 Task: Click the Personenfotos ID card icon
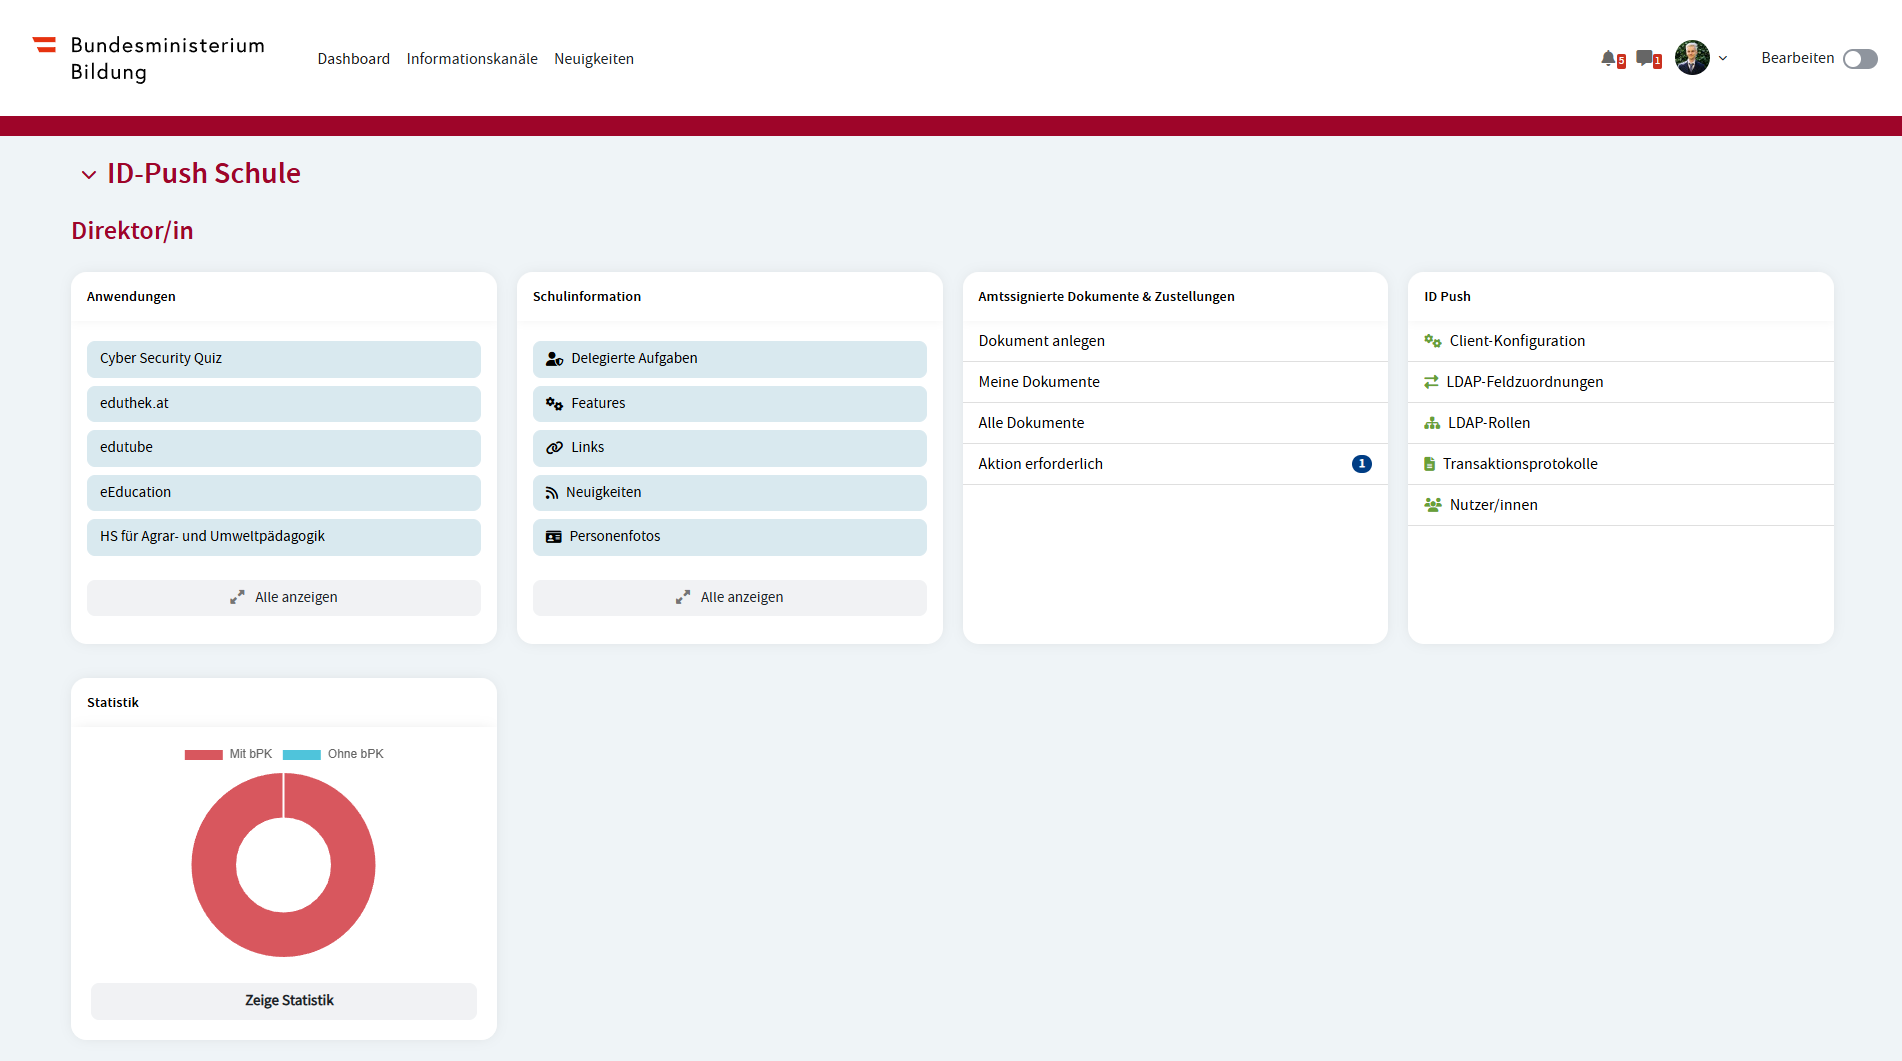(554, 537)
